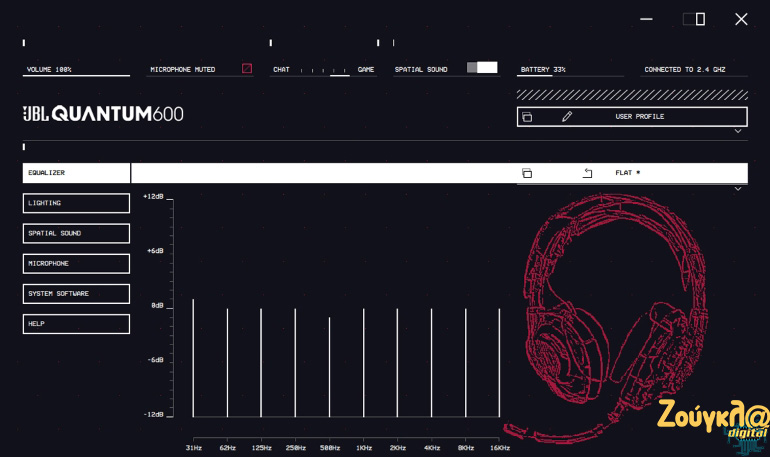
Task: Open the Help section
Action: point(76,324)
